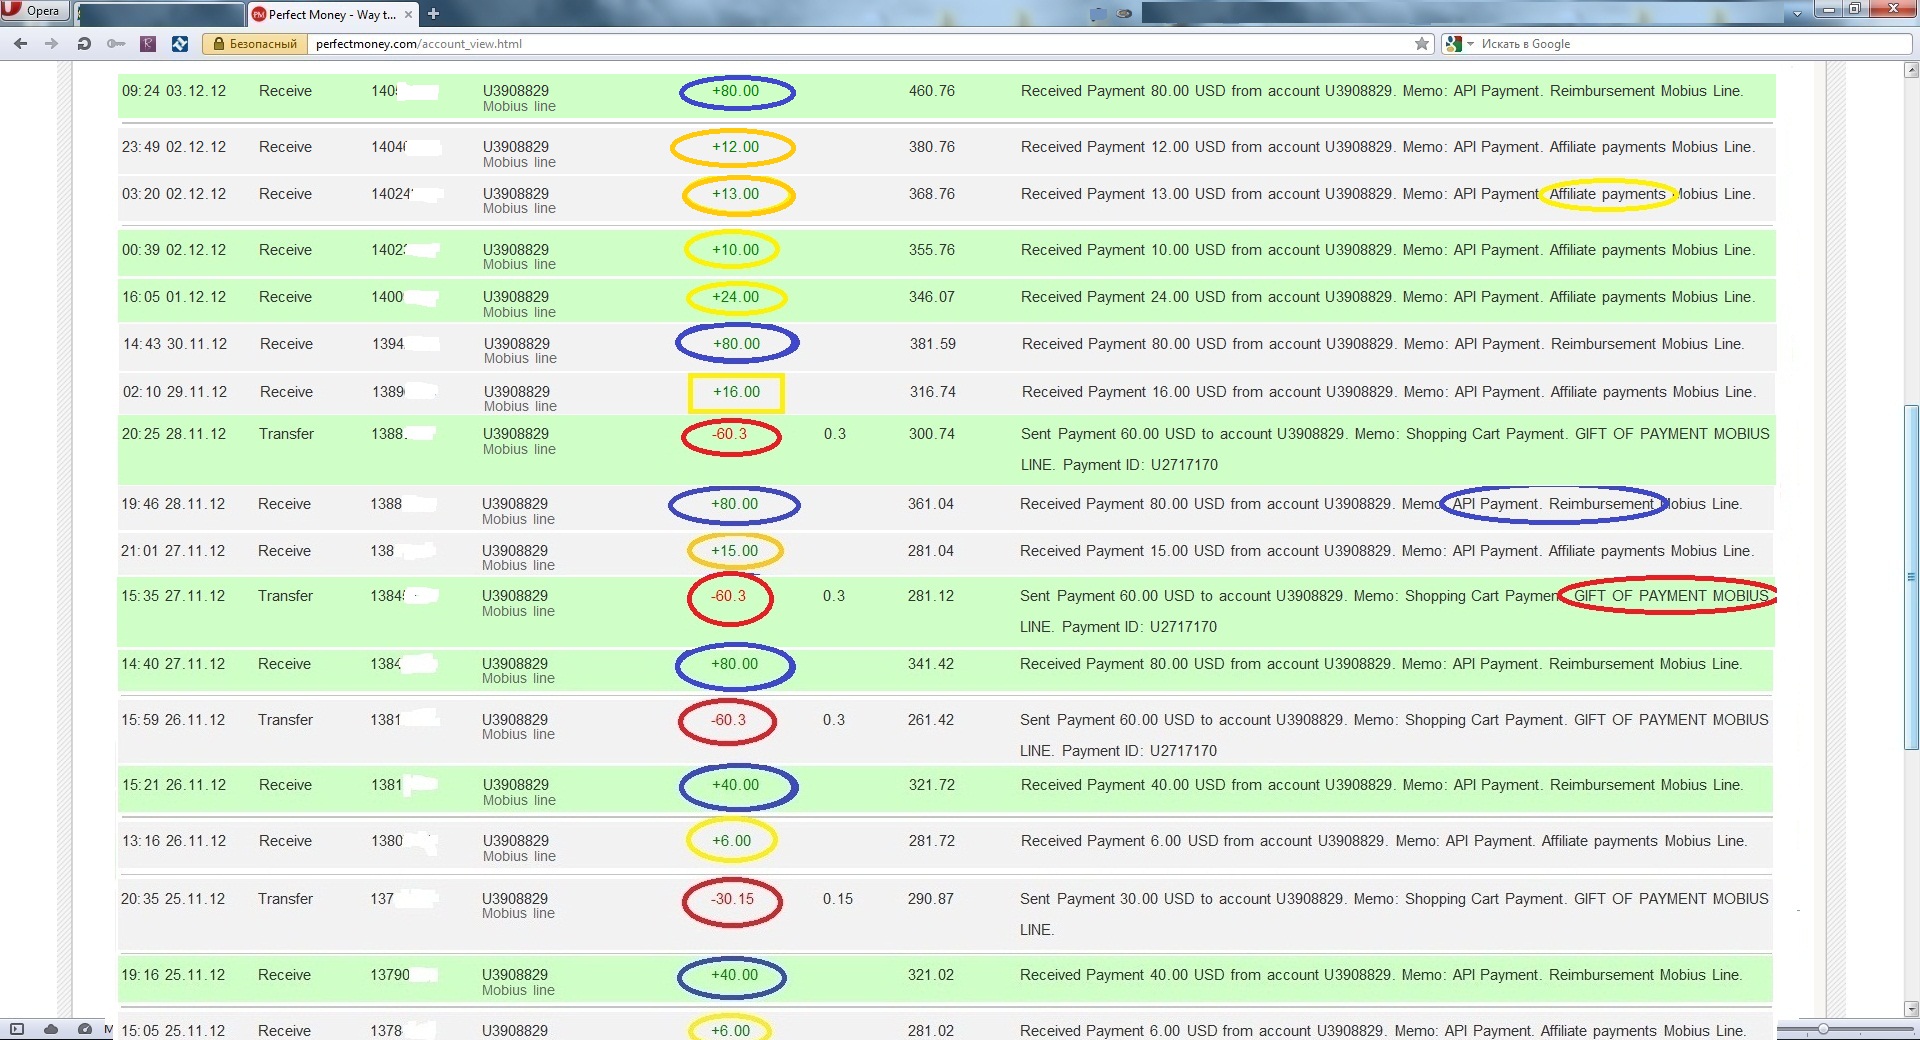Select the 346.07 balance value
This screenshot has width=1920, height=1040.
932,297
